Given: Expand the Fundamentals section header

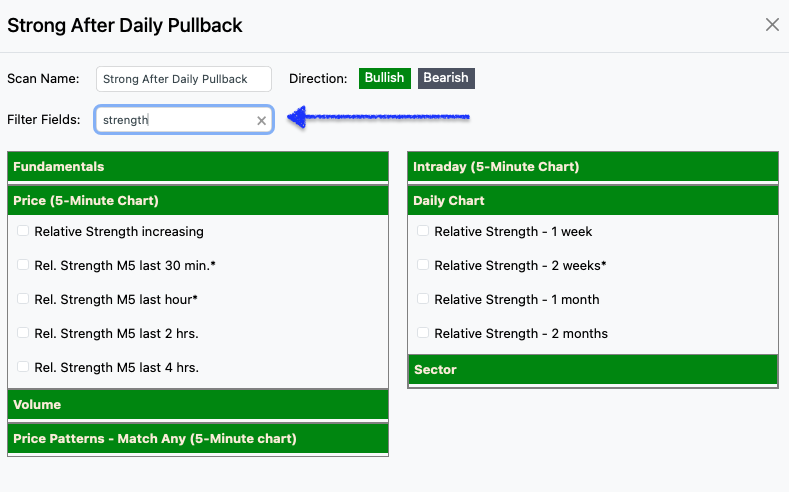Looking at the screenshot, I should (197, 167).
